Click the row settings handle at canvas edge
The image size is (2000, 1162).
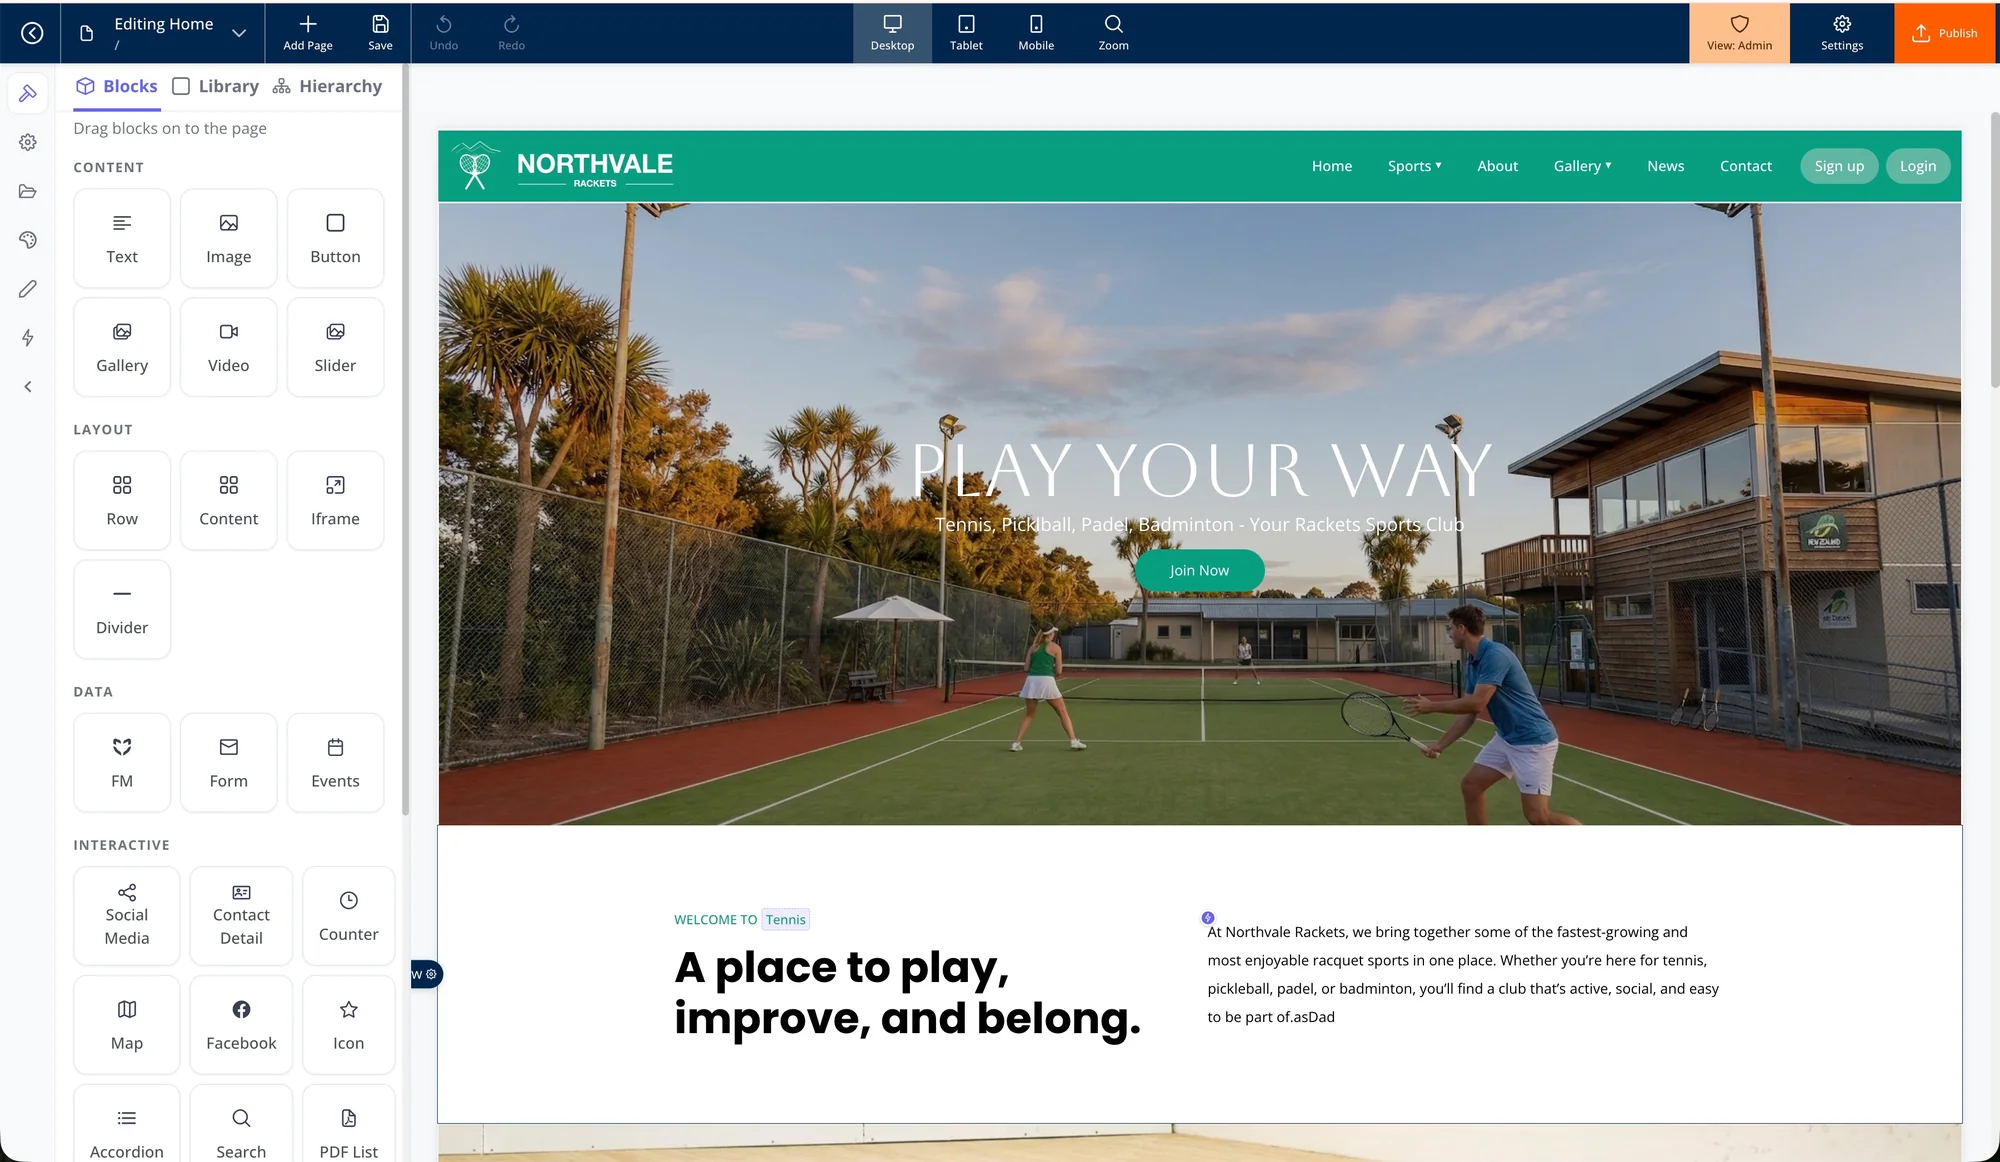click(426, 974)
